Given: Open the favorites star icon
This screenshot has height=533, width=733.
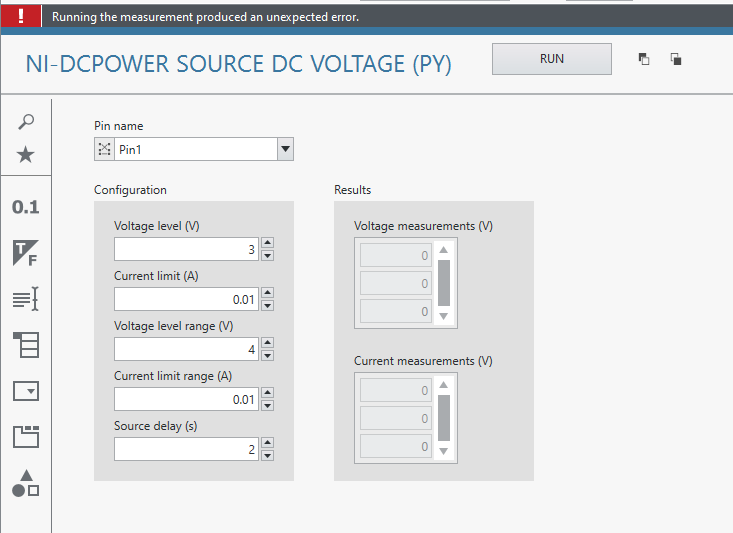Looking at the screenshot, I should click(26, 154).
